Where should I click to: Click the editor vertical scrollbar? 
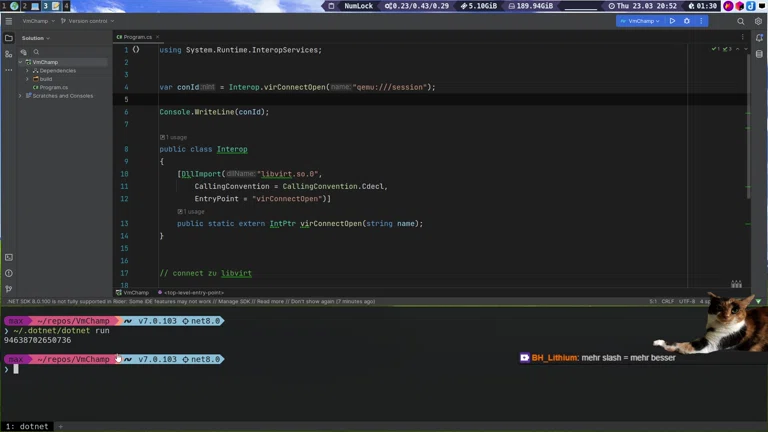[x=748, y=126]
